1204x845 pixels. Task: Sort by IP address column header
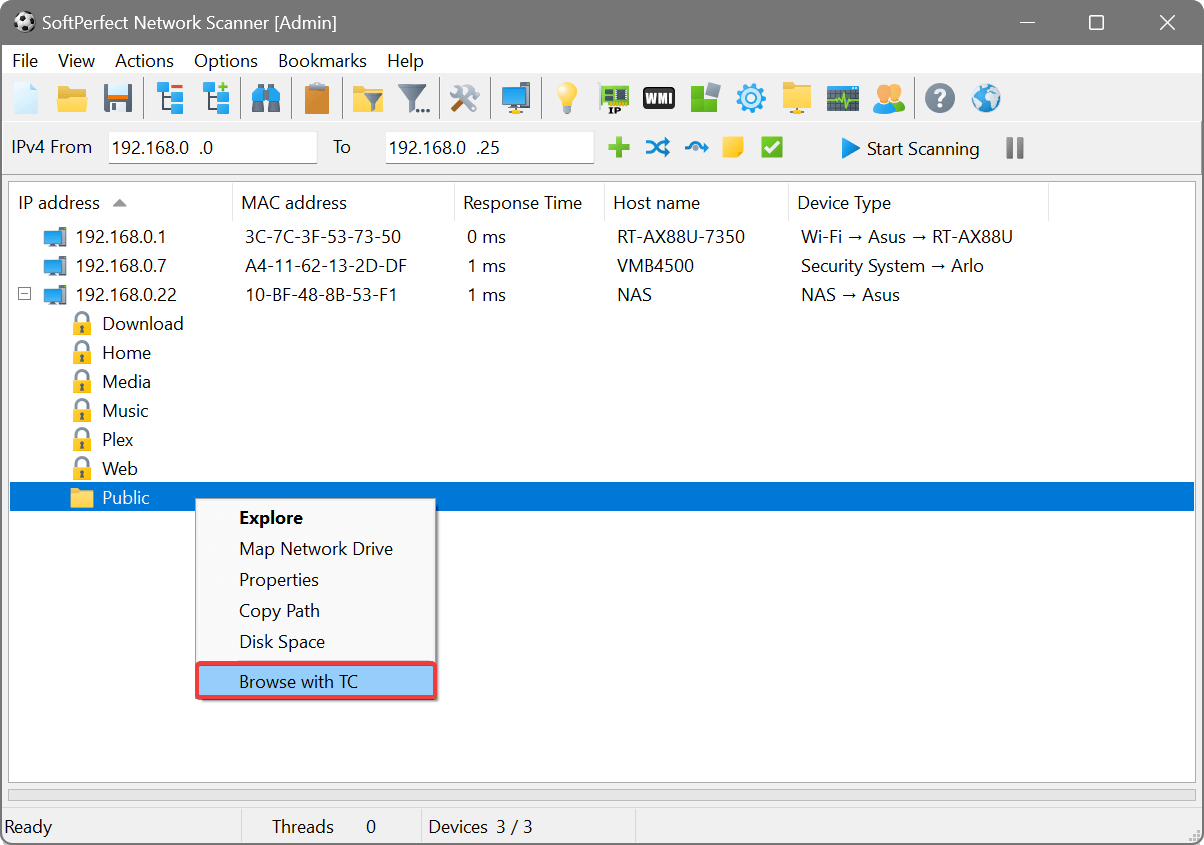tap(120, 203)
